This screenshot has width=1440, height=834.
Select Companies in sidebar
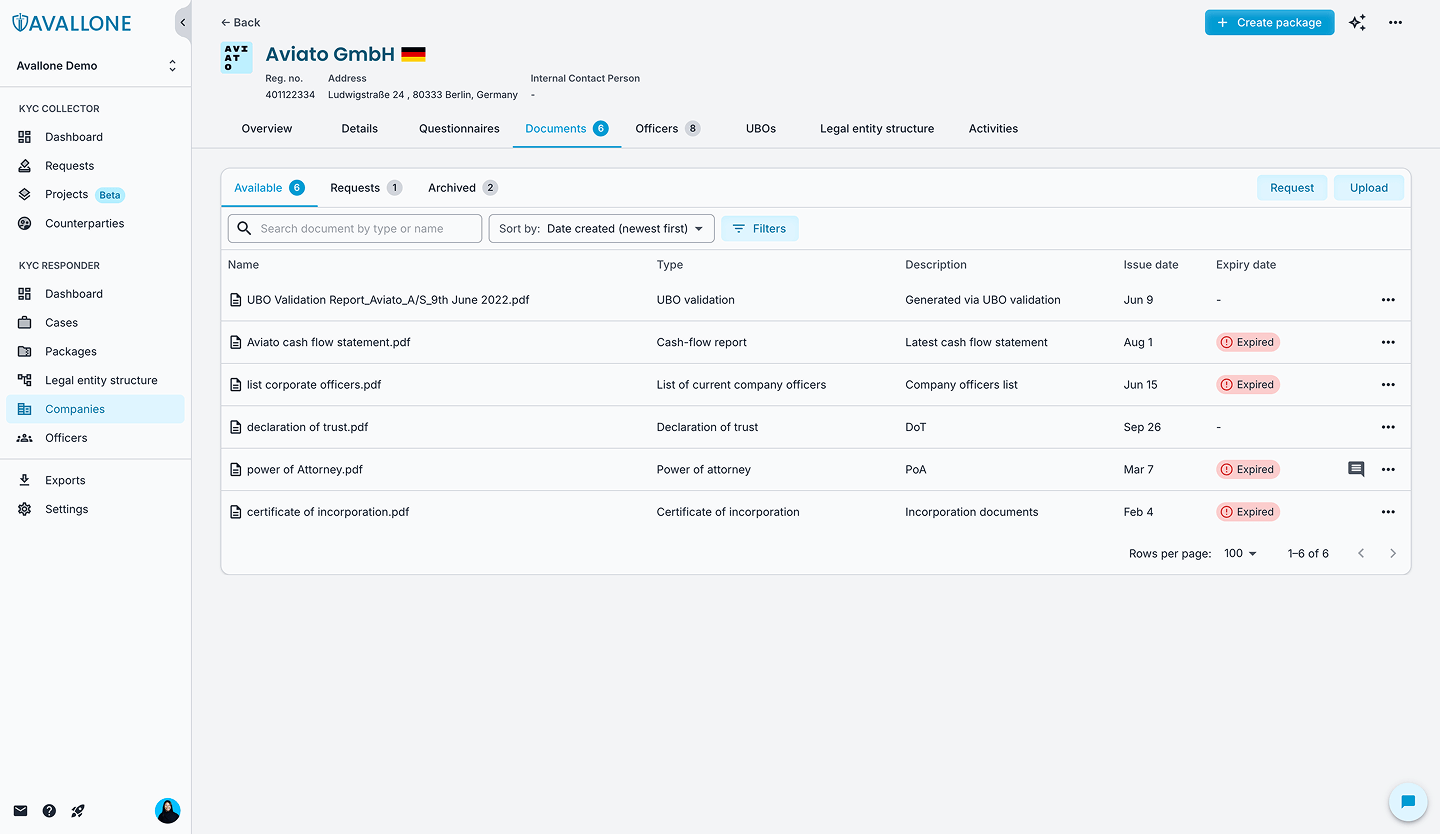point(95,409)
